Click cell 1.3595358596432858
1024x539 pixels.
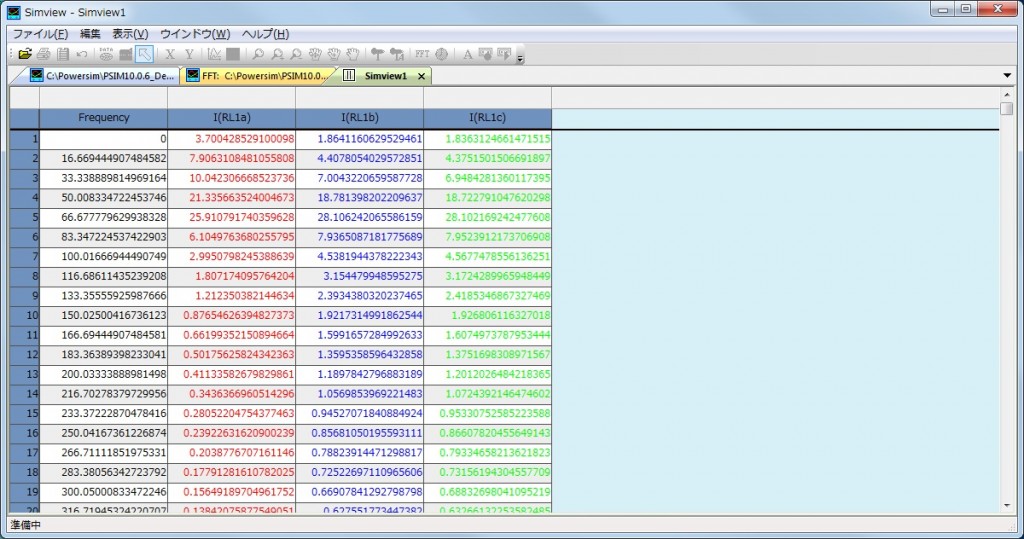pos(359,354)
